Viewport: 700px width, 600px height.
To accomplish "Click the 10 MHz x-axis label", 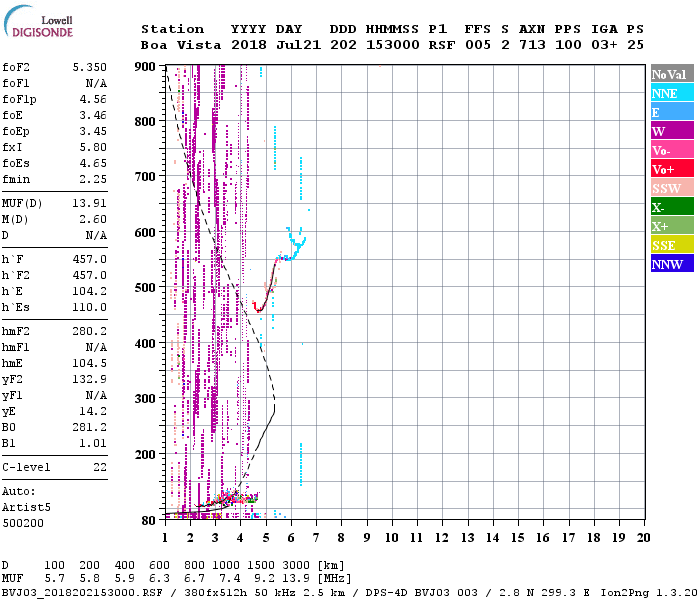I will click(x=392, y=538).
